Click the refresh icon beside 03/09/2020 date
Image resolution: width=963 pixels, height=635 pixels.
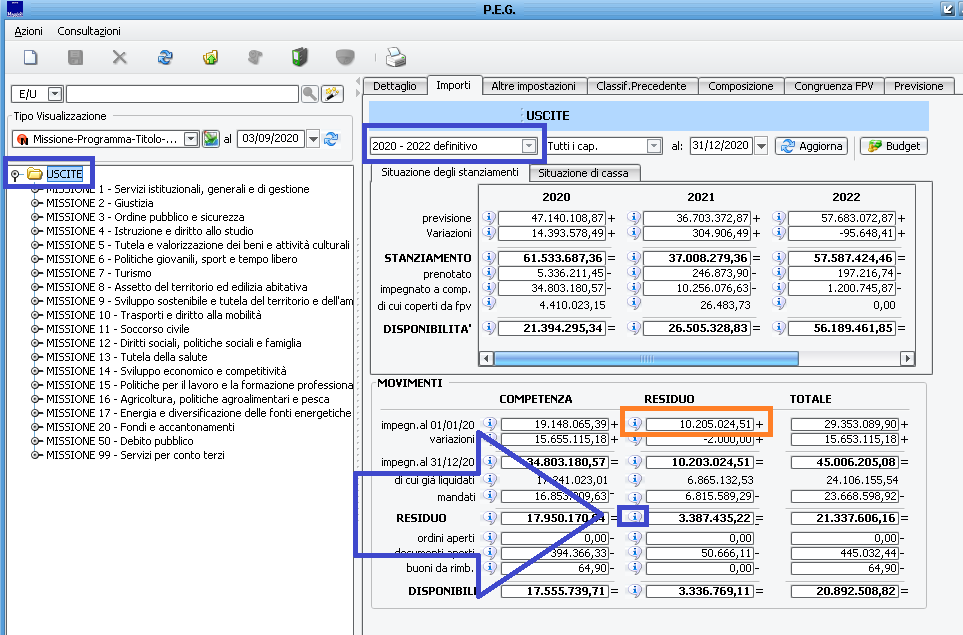click(331, 139)
